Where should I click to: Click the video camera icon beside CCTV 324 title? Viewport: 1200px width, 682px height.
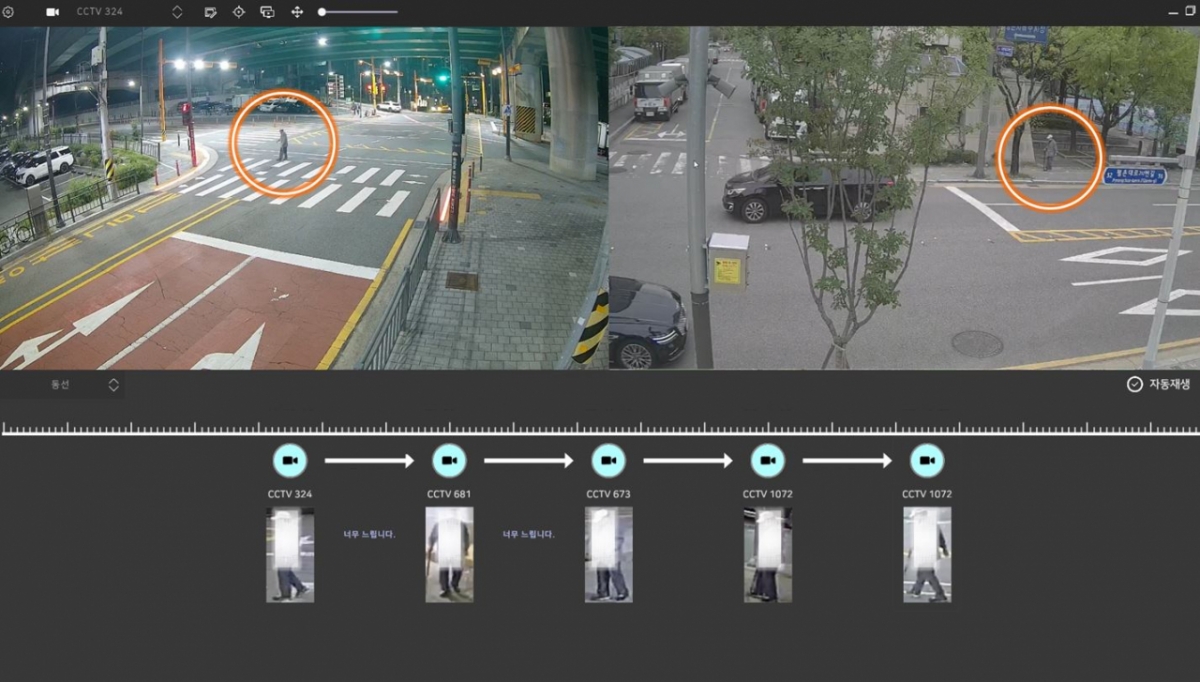[53, 12]
